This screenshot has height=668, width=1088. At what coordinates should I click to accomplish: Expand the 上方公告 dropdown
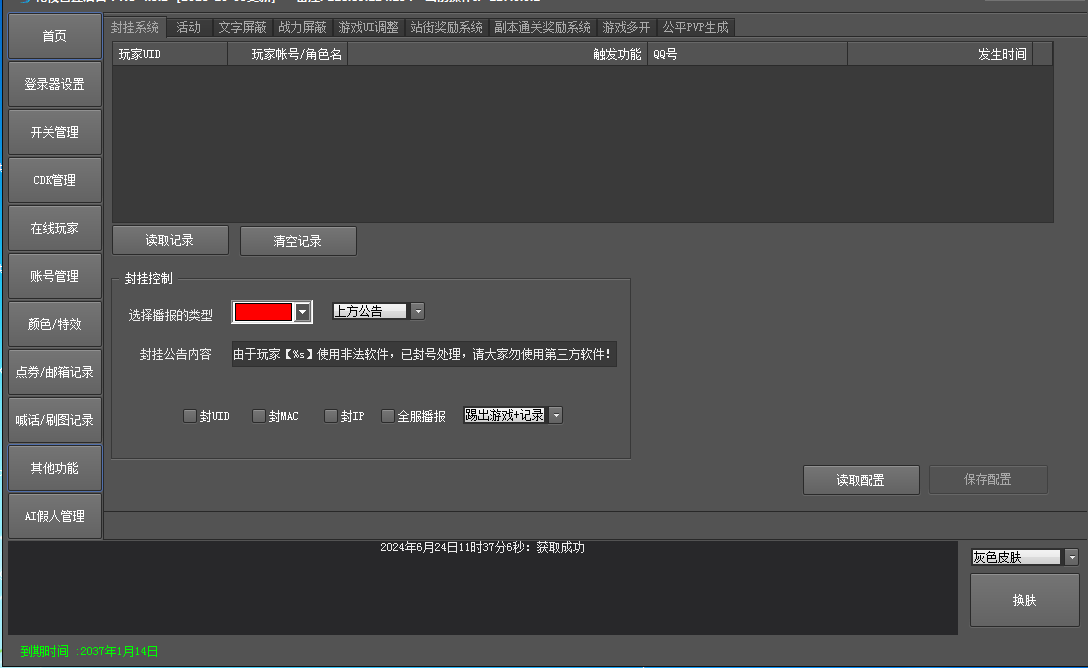click(x=418, y=311)
